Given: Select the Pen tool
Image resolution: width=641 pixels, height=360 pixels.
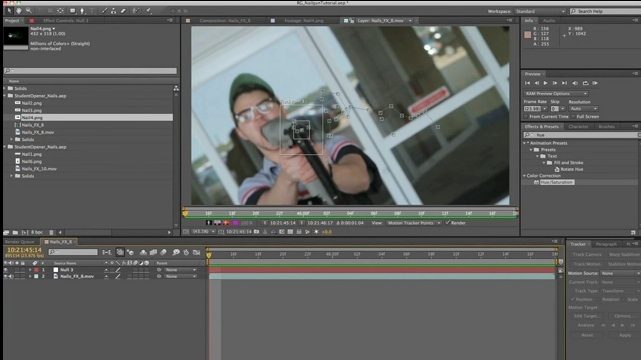Looking at the screenshot, I should pyautogui.click(x=82, y=11).
